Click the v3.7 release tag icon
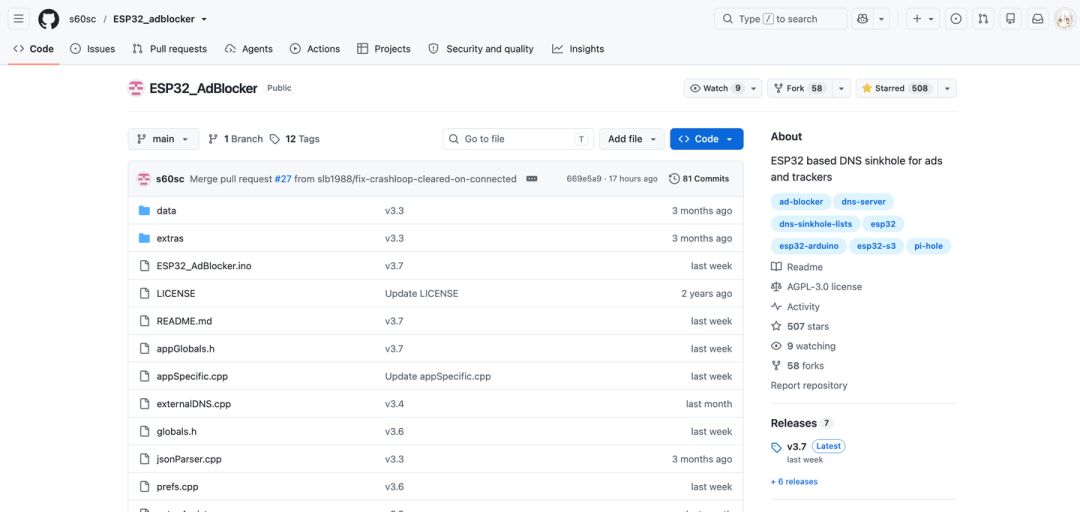The image size is (1080, 512). tap(776, 447)
